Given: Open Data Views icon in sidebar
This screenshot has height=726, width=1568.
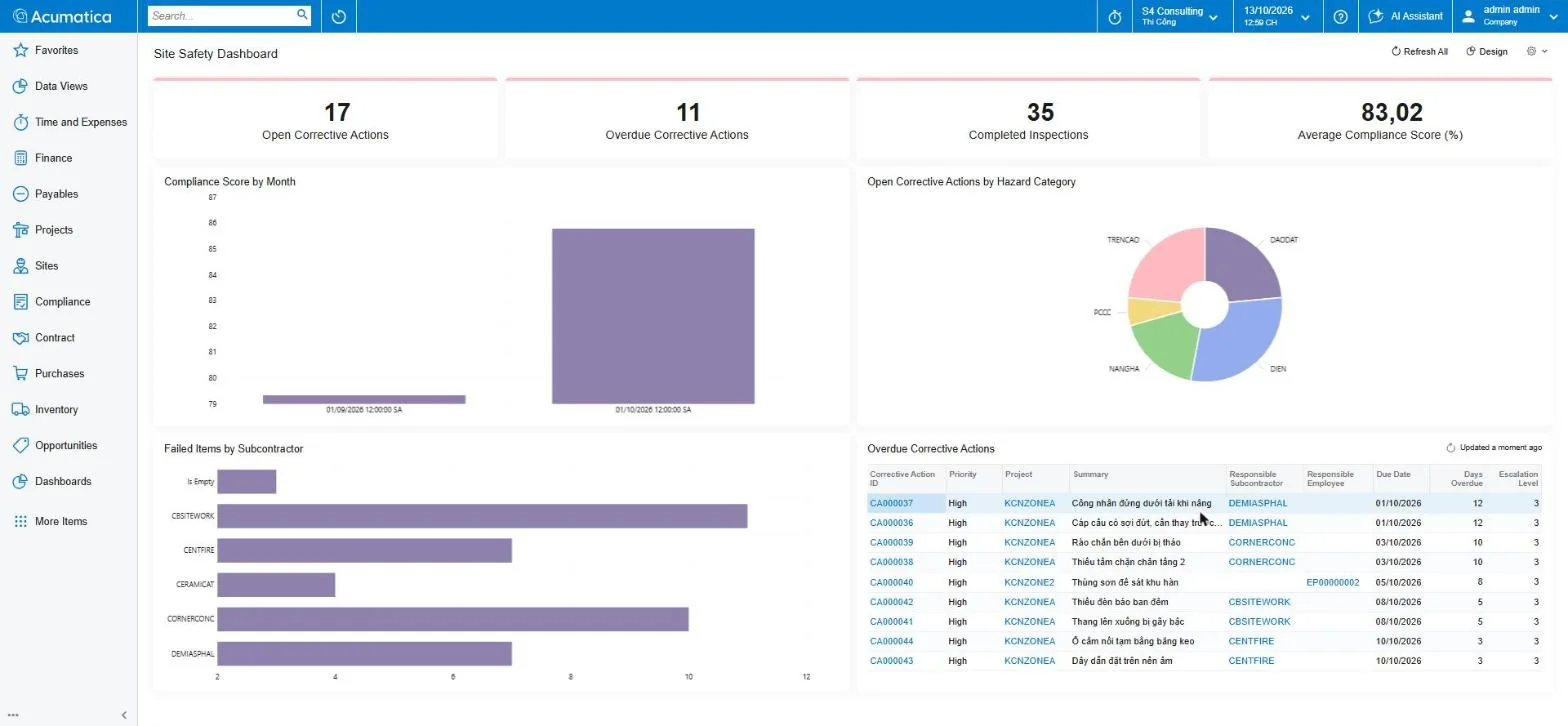Looking at the screenshot, I should [x=20, y=86].
